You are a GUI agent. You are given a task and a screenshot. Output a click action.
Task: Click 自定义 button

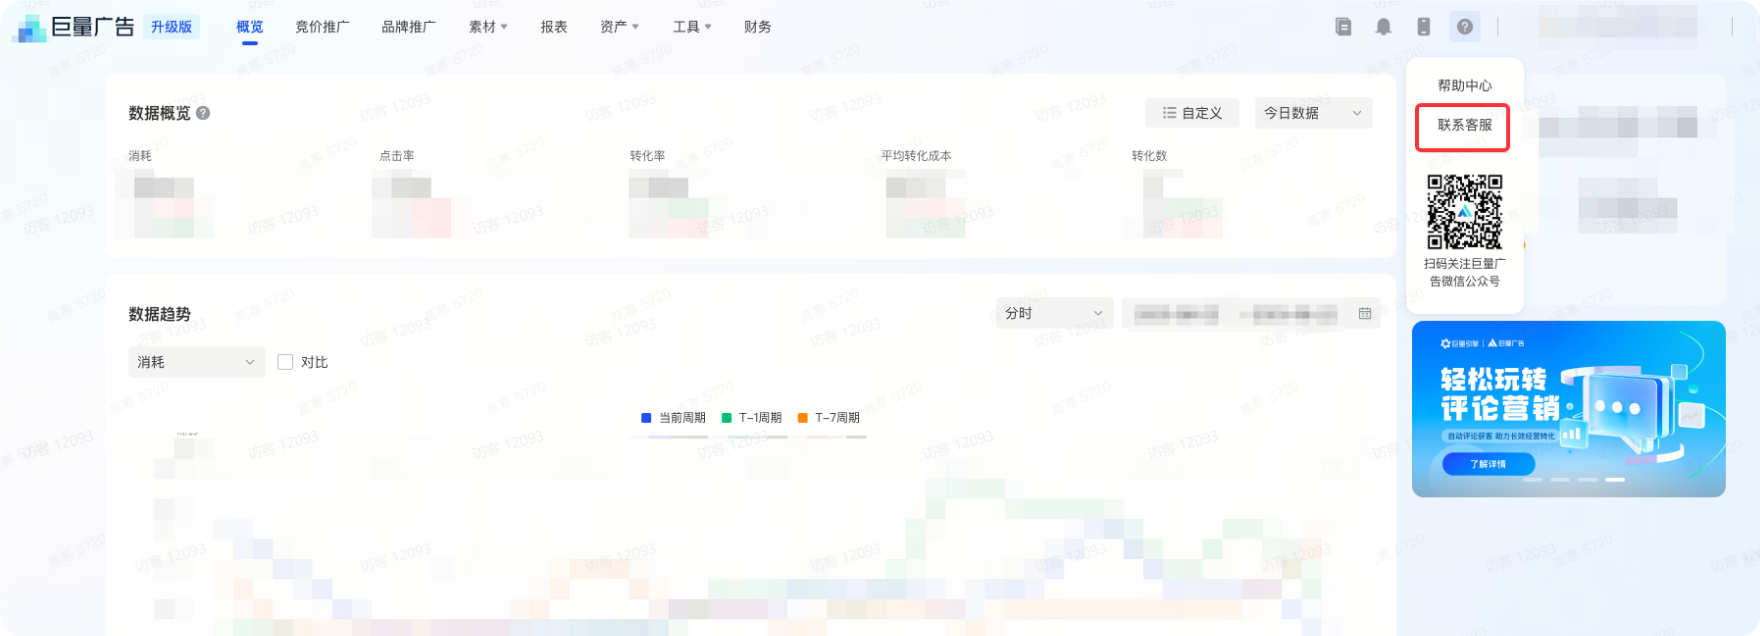[1192, 113]
